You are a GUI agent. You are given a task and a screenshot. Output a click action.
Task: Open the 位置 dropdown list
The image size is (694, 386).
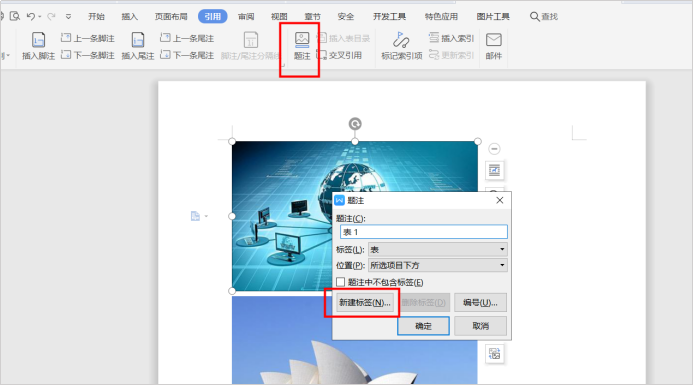click(438, 265)
